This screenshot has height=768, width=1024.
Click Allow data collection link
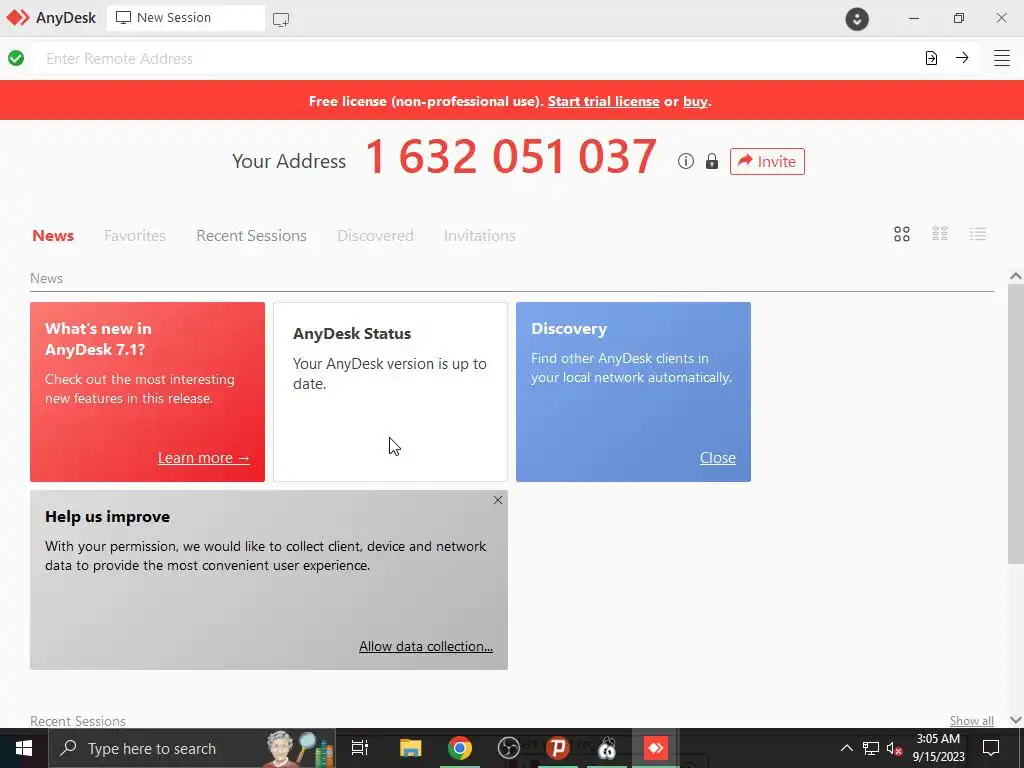pyautogui.click(x=426, y=646)
